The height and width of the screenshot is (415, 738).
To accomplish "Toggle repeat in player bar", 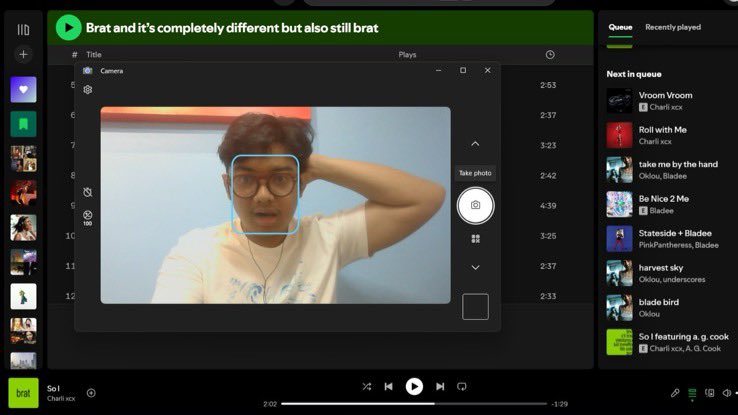I will pos(462,387).
